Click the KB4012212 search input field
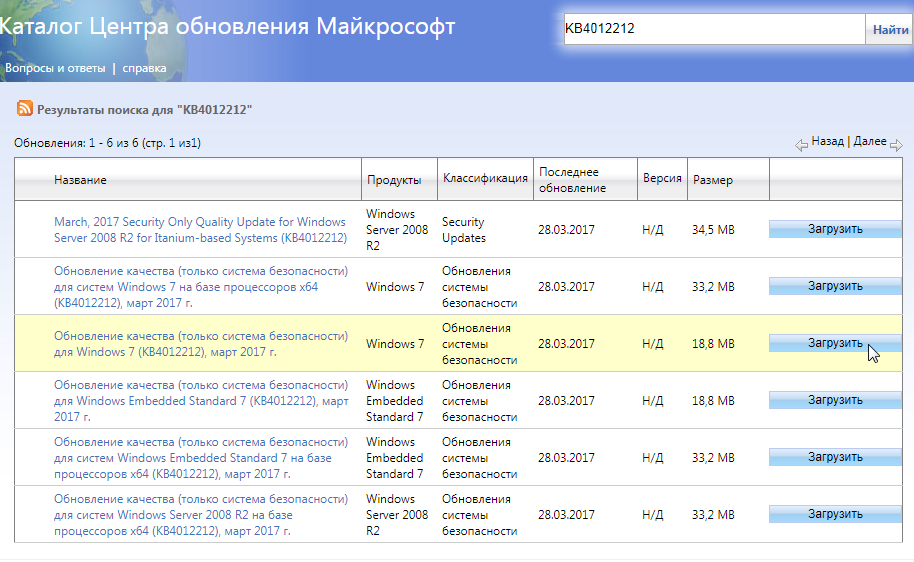Screen dimensions: 914x562 click(x=714, y=29)
